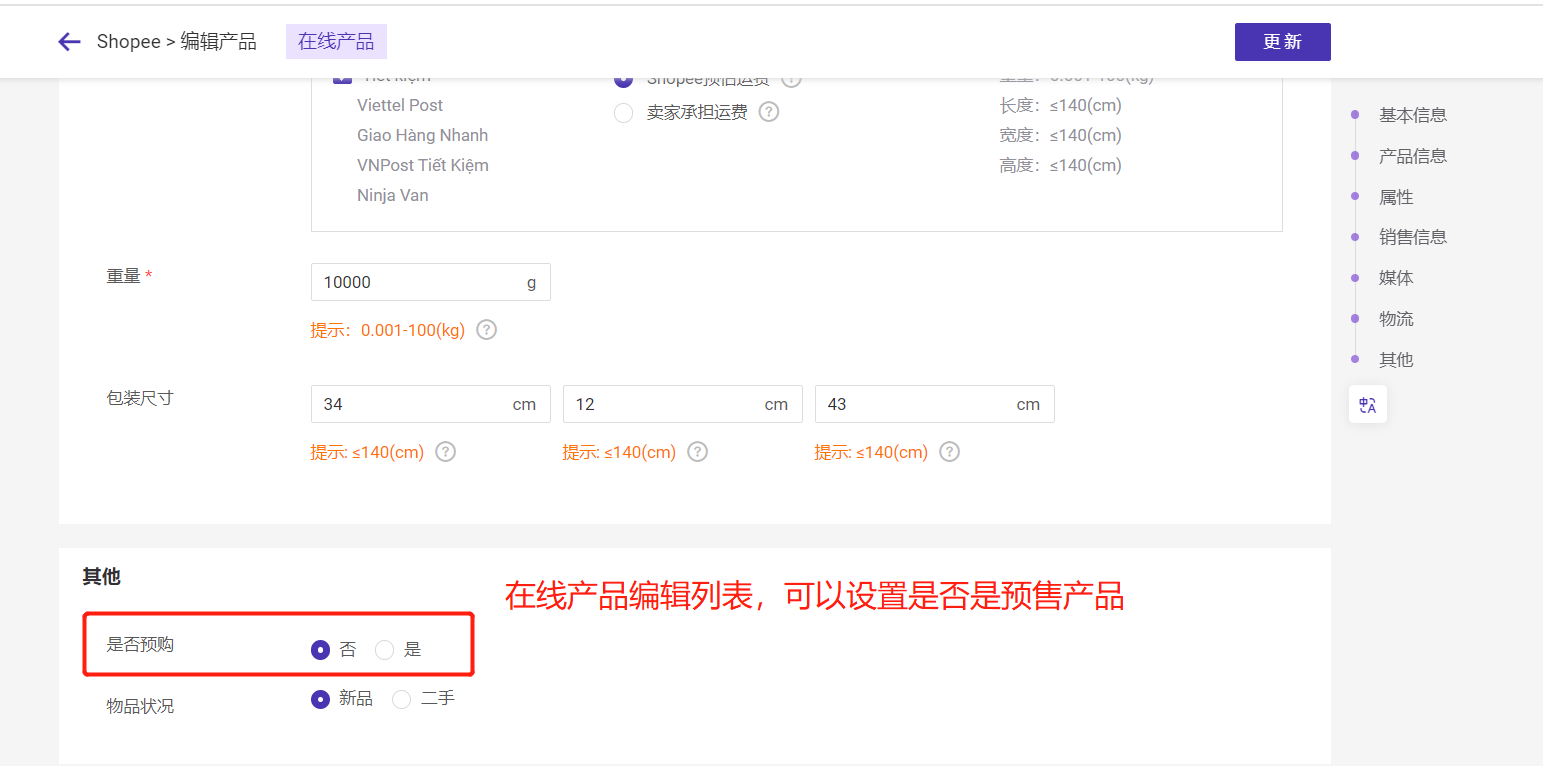The width and height of the screenshot is (1543, 766).
Task: Click the 在线产品 tag
Action: [x=336, y=42]
